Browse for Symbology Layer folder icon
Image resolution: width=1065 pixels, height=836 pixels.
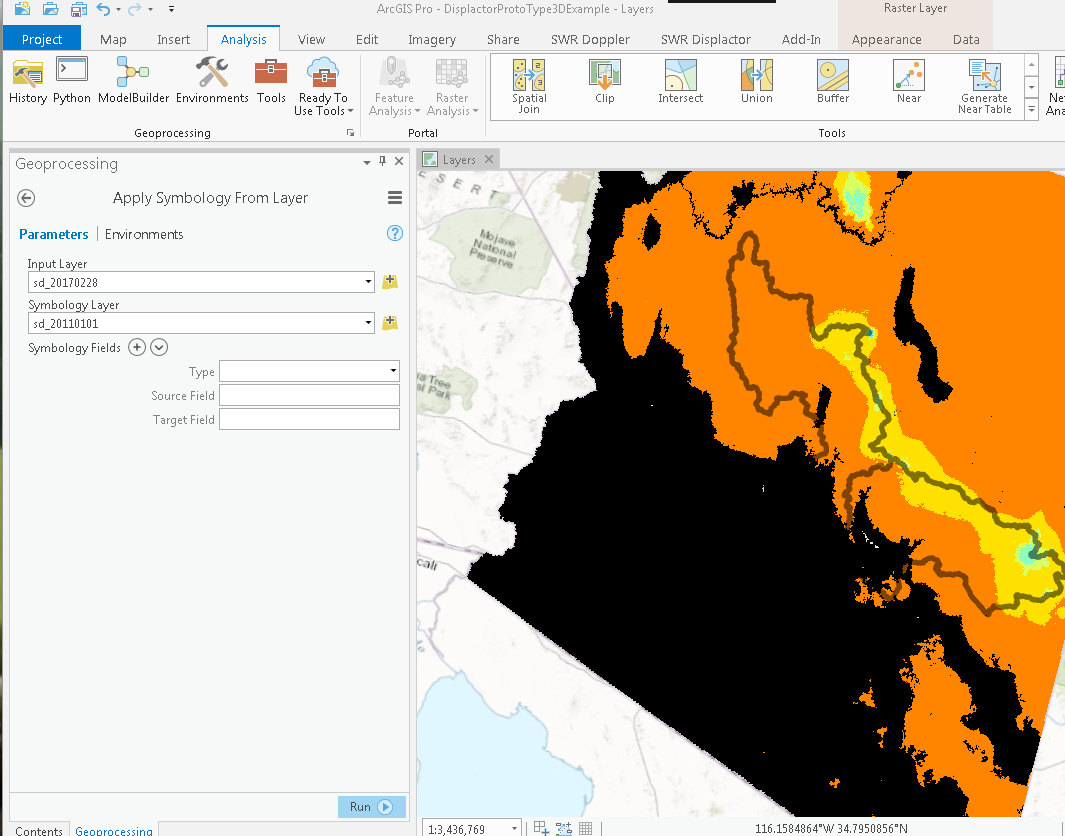point(390,323)
